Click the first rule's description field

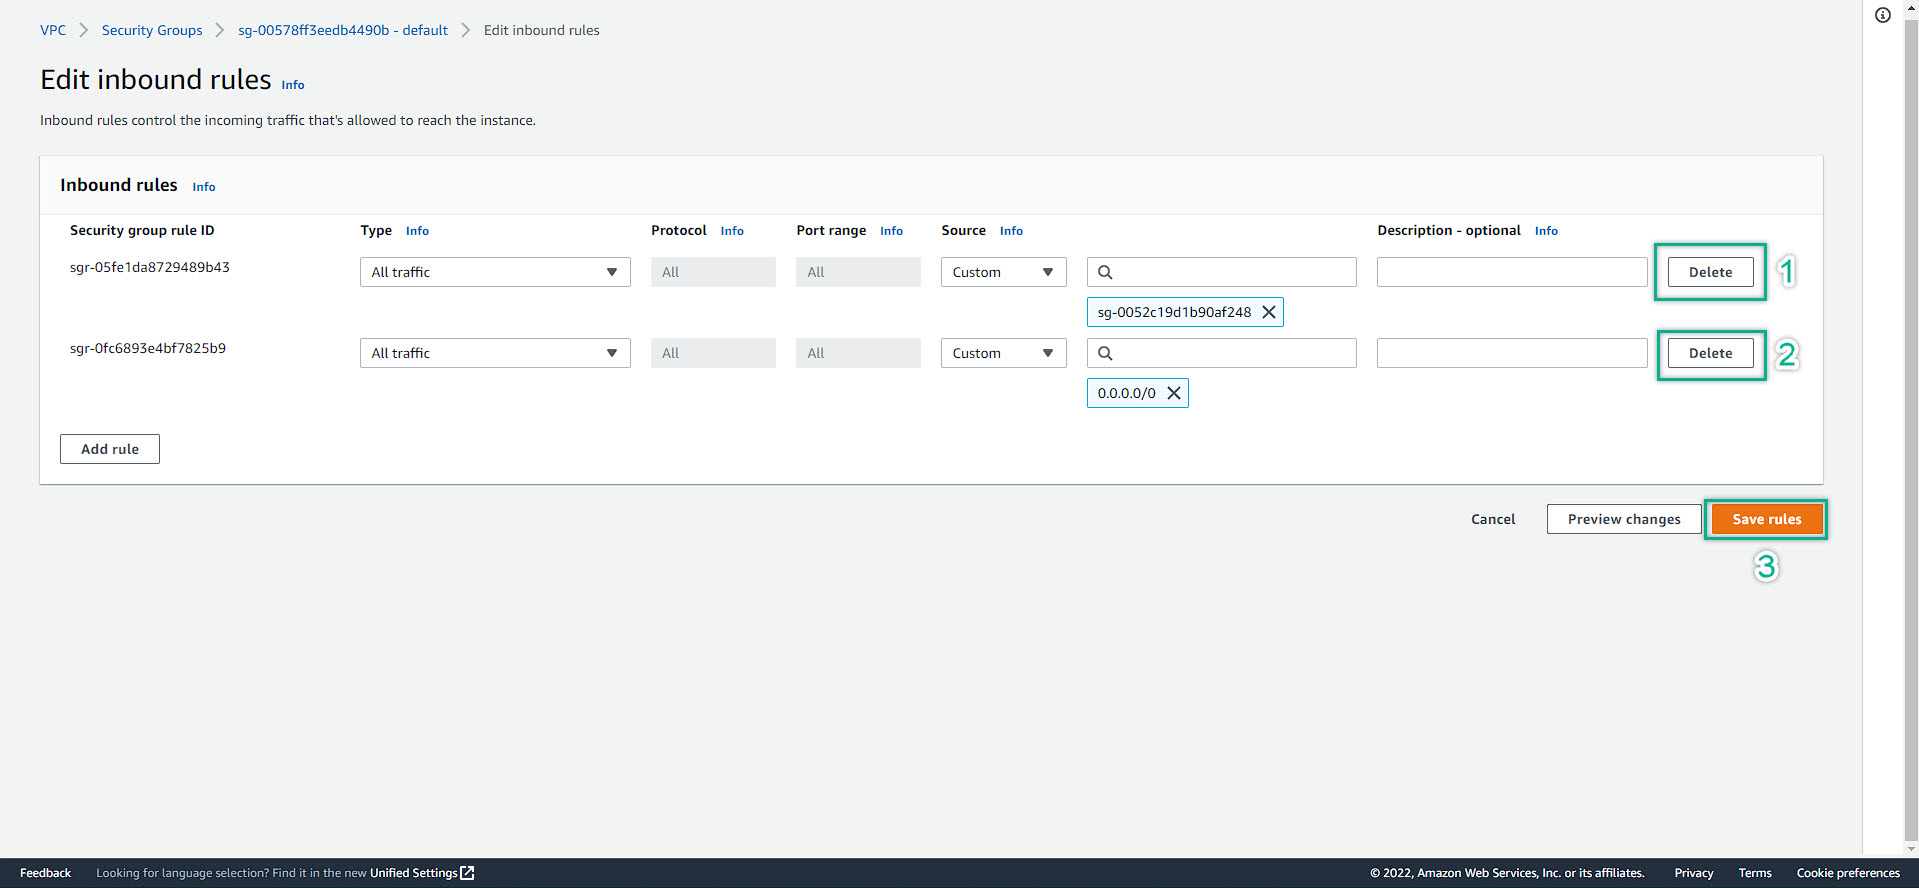click(x=1511, y=272)
